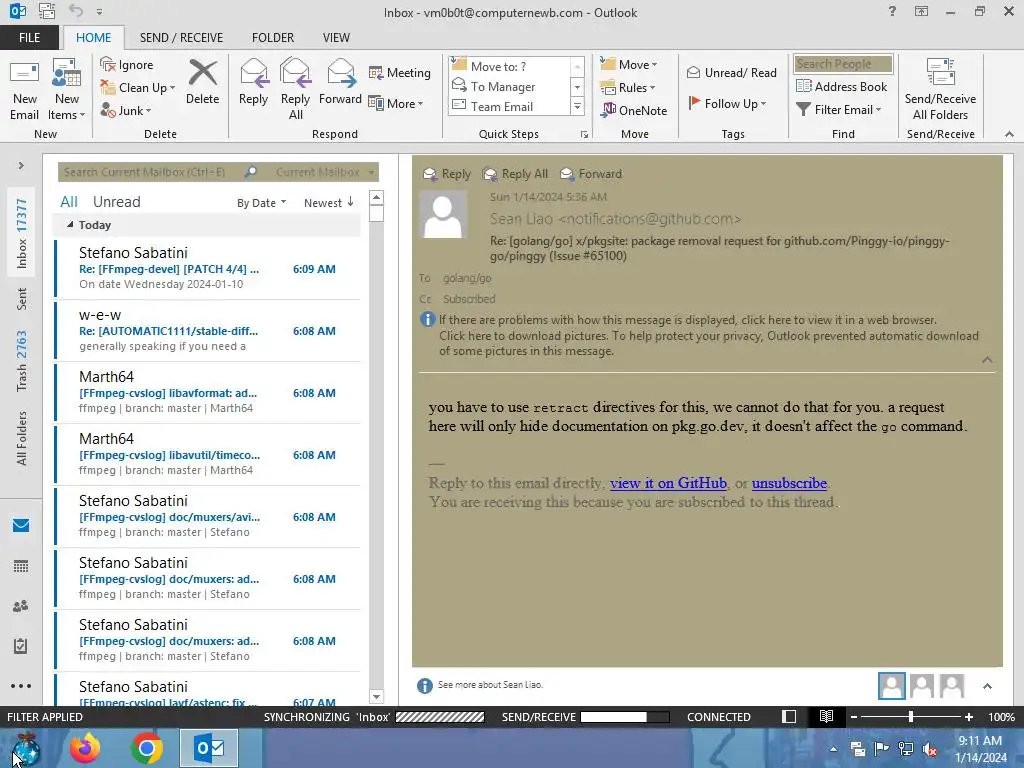Show Unread messages only
Screen dimensions: 1024x768
pyautogui.click(x=116, y=202)
